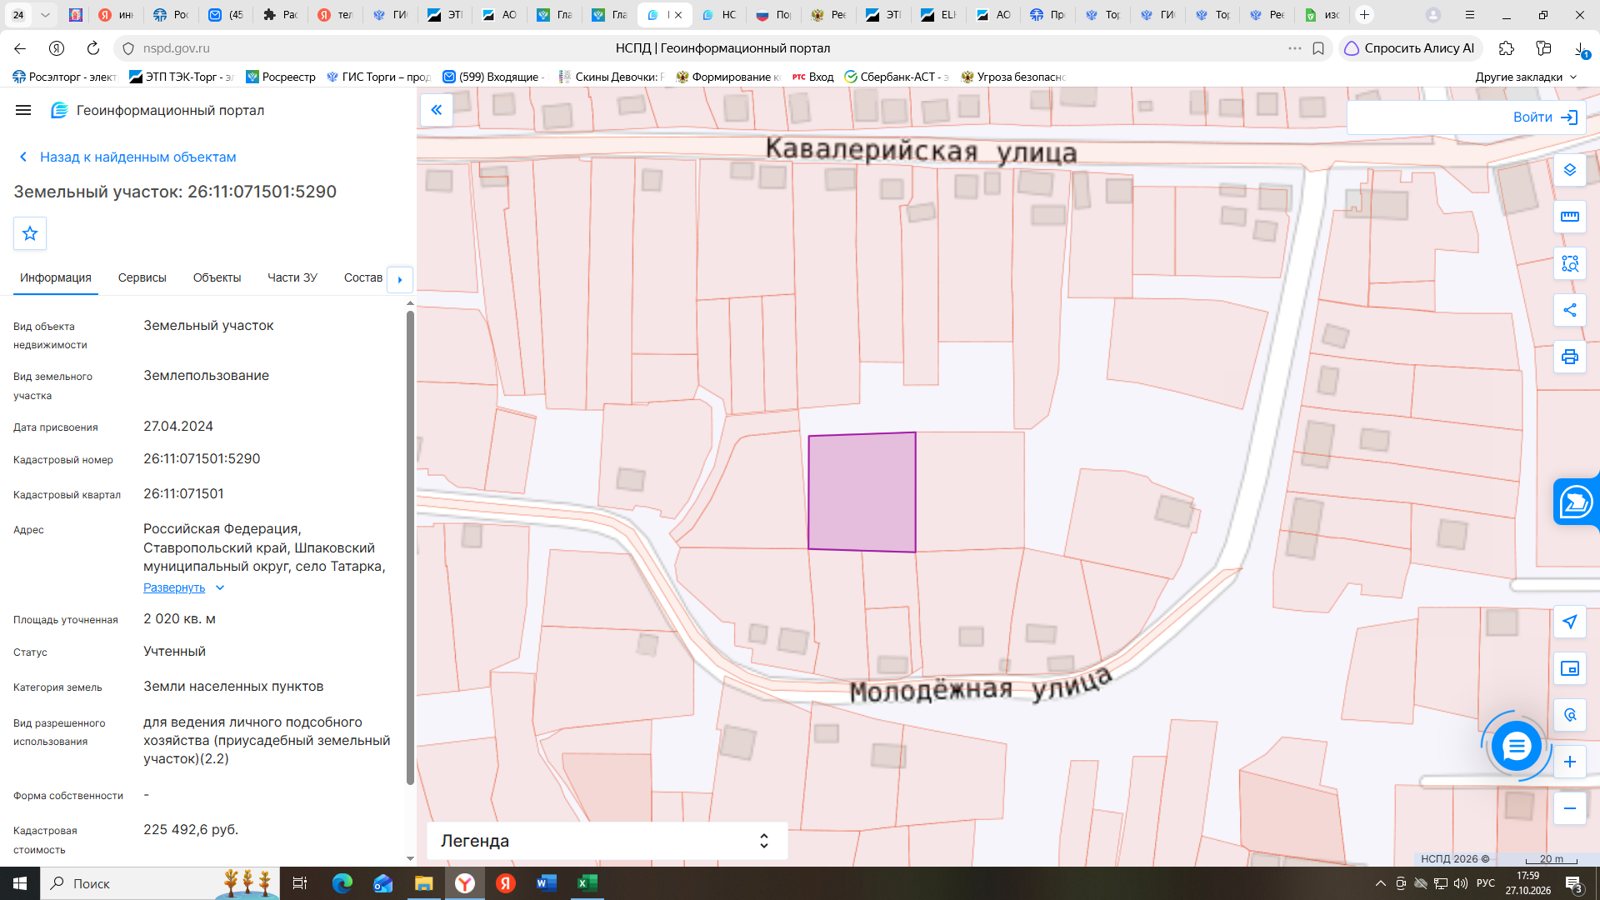Open a new browser tab with the plus
The width and height of the screenshot is (1600, 900).
pos(1364,15)
